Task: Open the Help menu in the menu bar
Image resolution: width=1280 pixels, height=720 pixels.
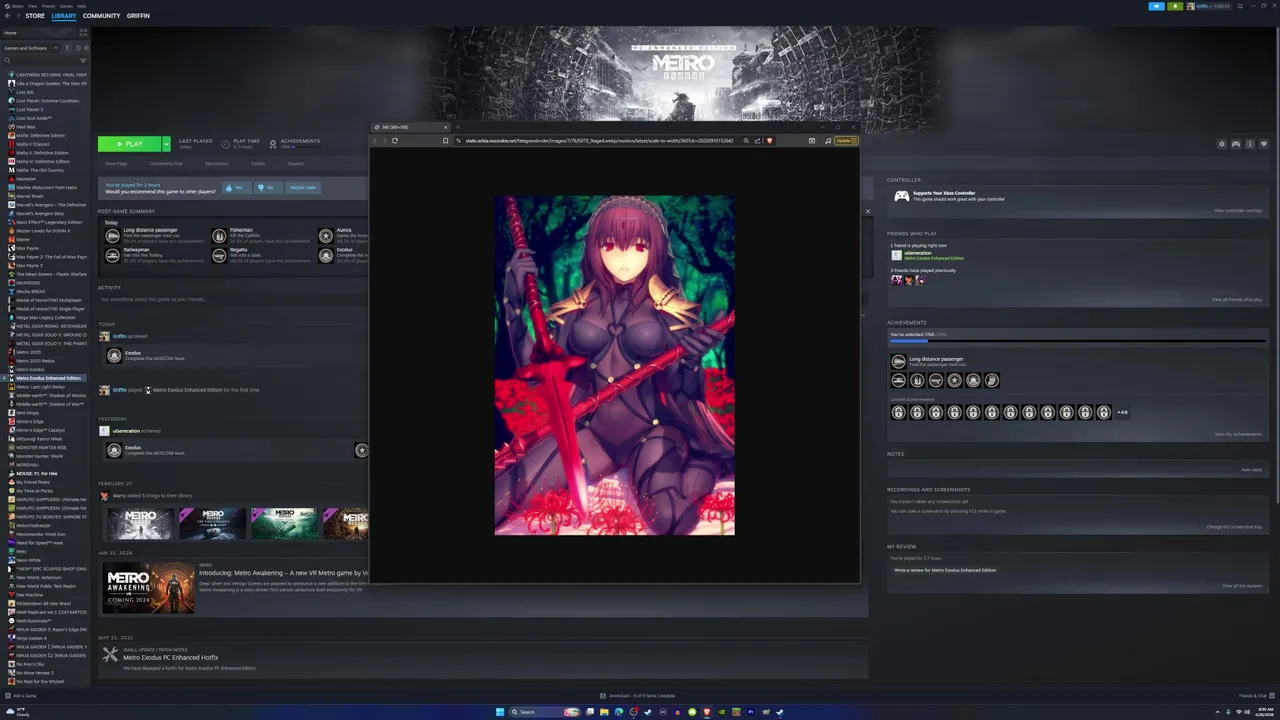Action: (82, 5)
